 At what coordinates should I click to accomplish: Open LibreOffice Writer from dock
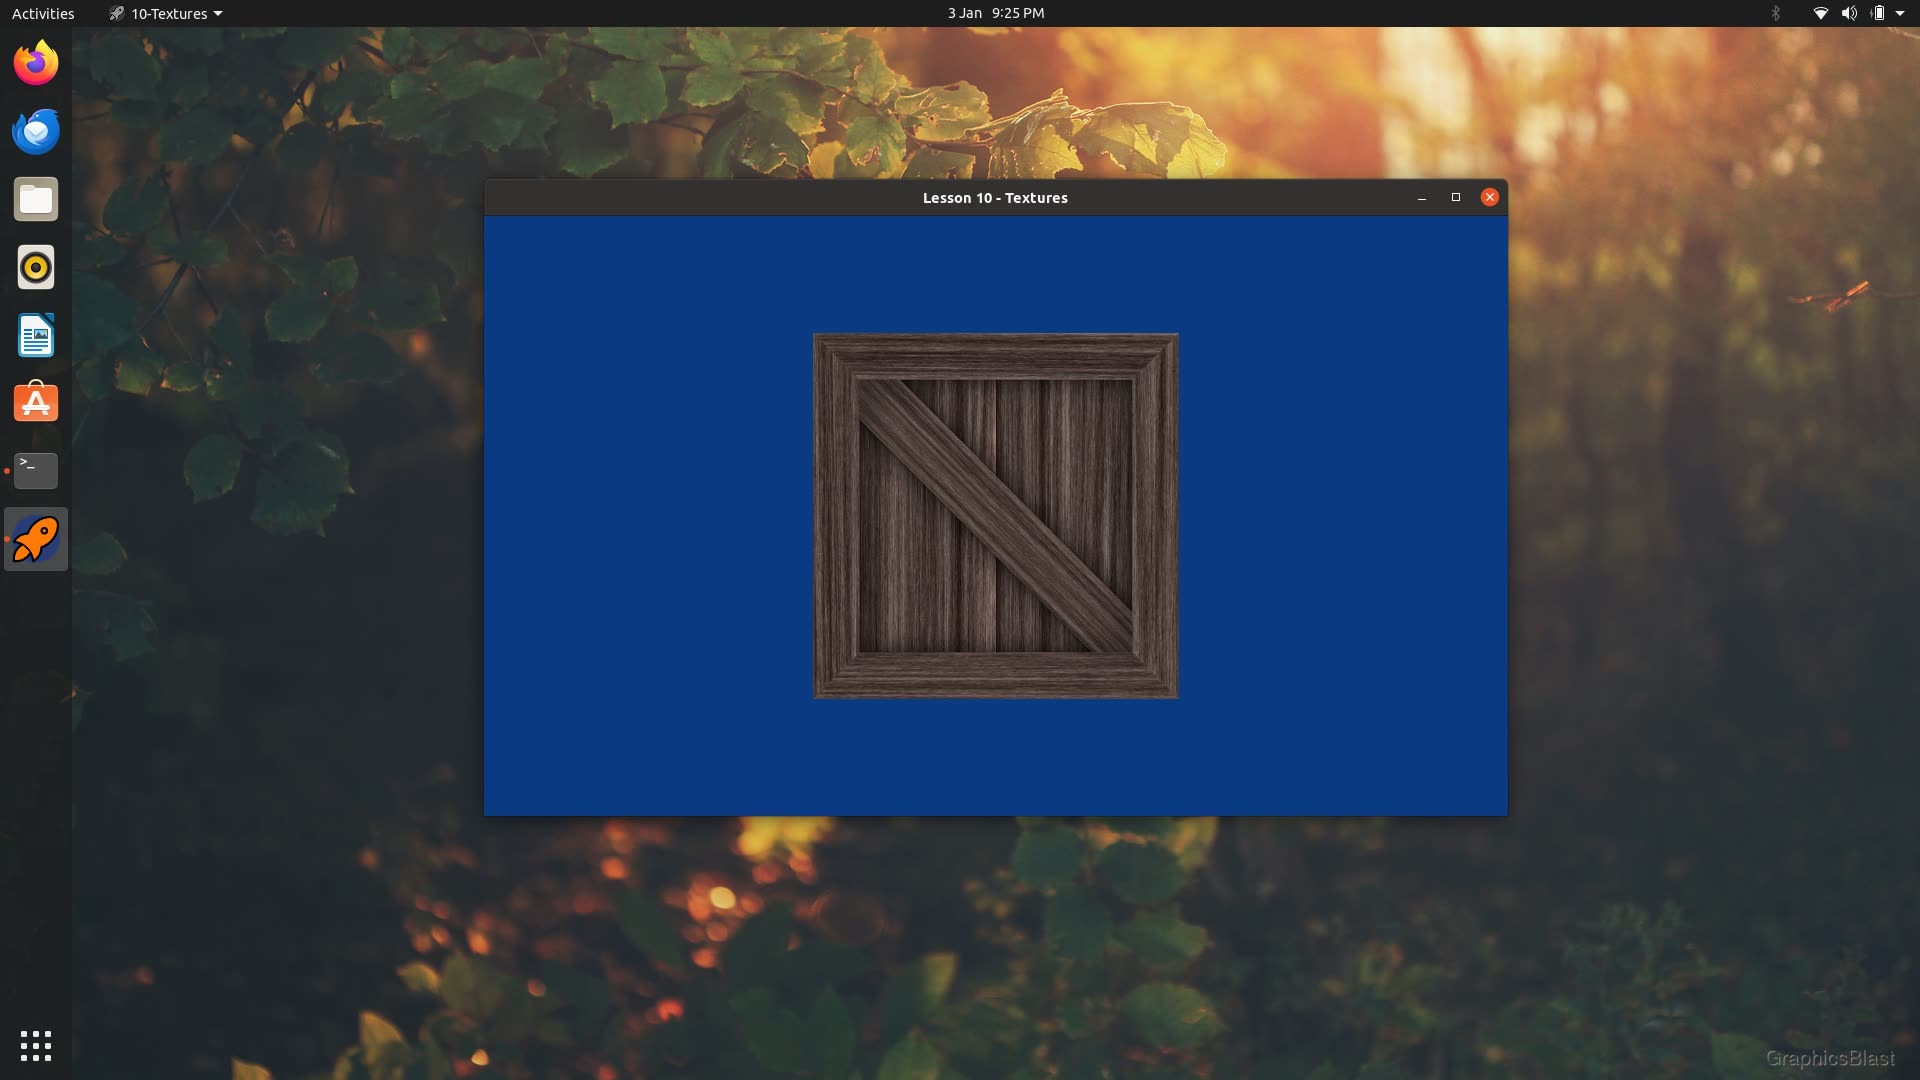(x=36, y=335)
